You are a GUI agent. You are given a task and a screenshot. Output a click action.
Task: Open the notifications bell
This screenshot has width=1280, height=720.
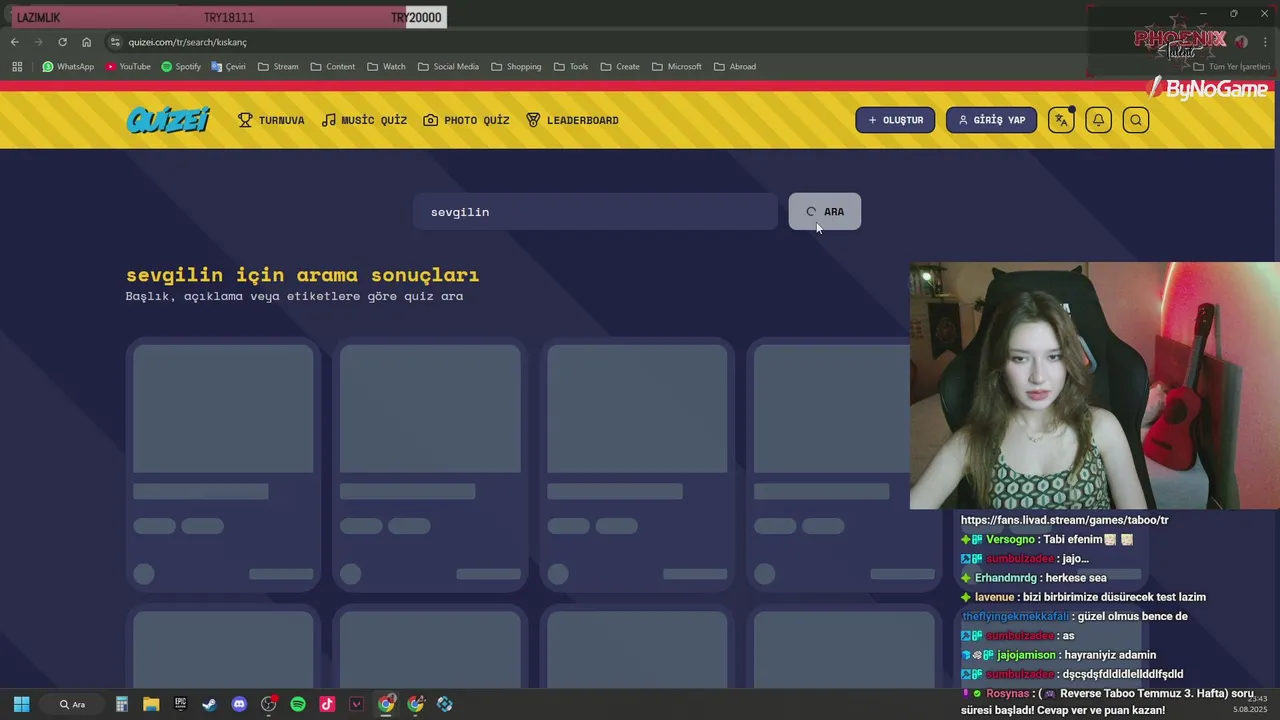pyautogui.click(x=1098, y=120)
